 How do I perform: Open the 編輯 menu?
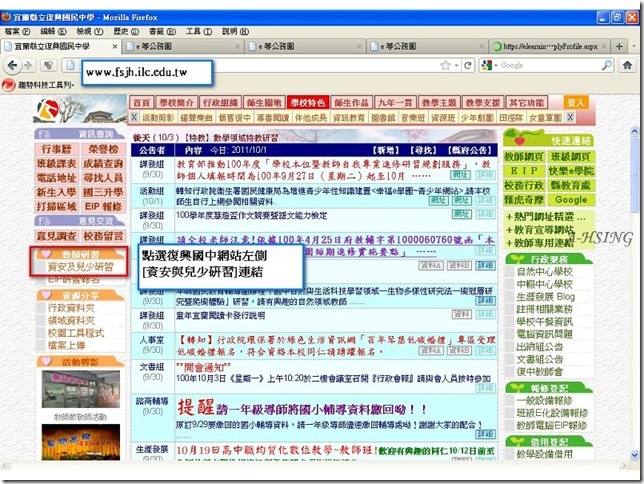tap(53, 31)
